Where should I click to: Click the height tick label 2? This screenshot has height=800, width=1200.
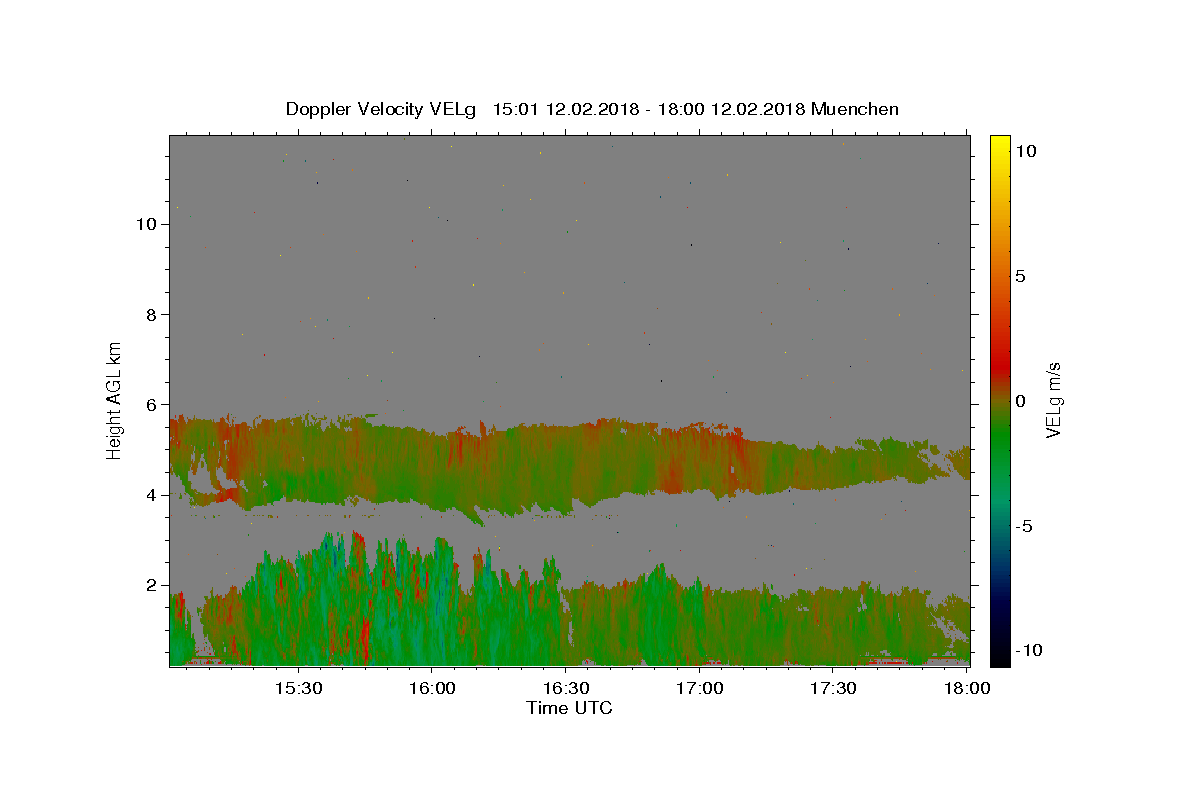pos(152,585)
